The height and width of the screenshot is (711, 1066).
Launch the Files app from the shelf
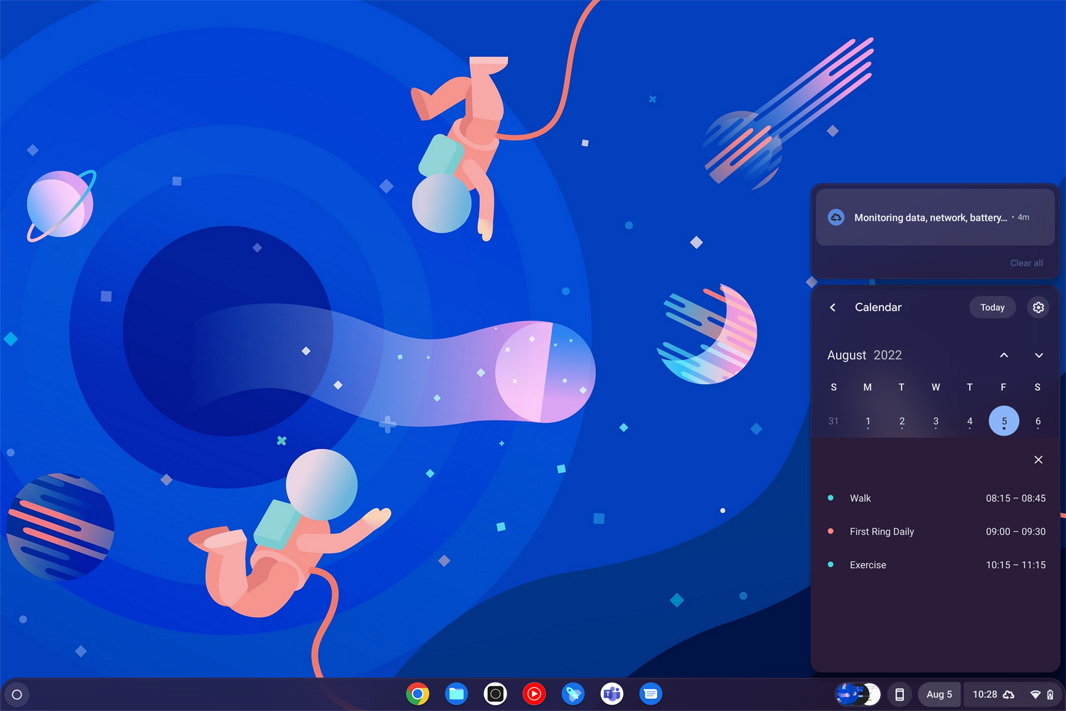456,694
